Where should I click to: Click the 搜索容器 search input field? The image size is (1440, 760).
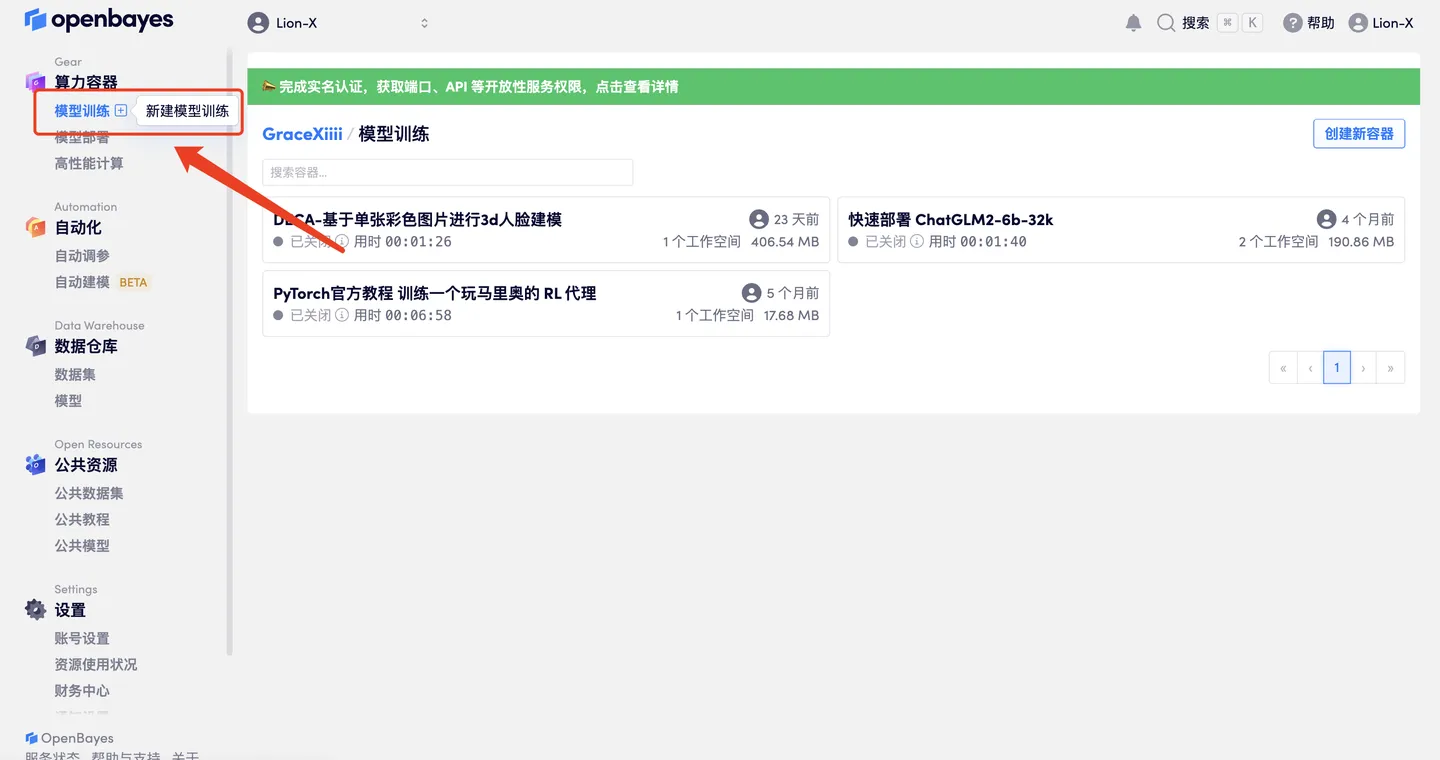447,172
